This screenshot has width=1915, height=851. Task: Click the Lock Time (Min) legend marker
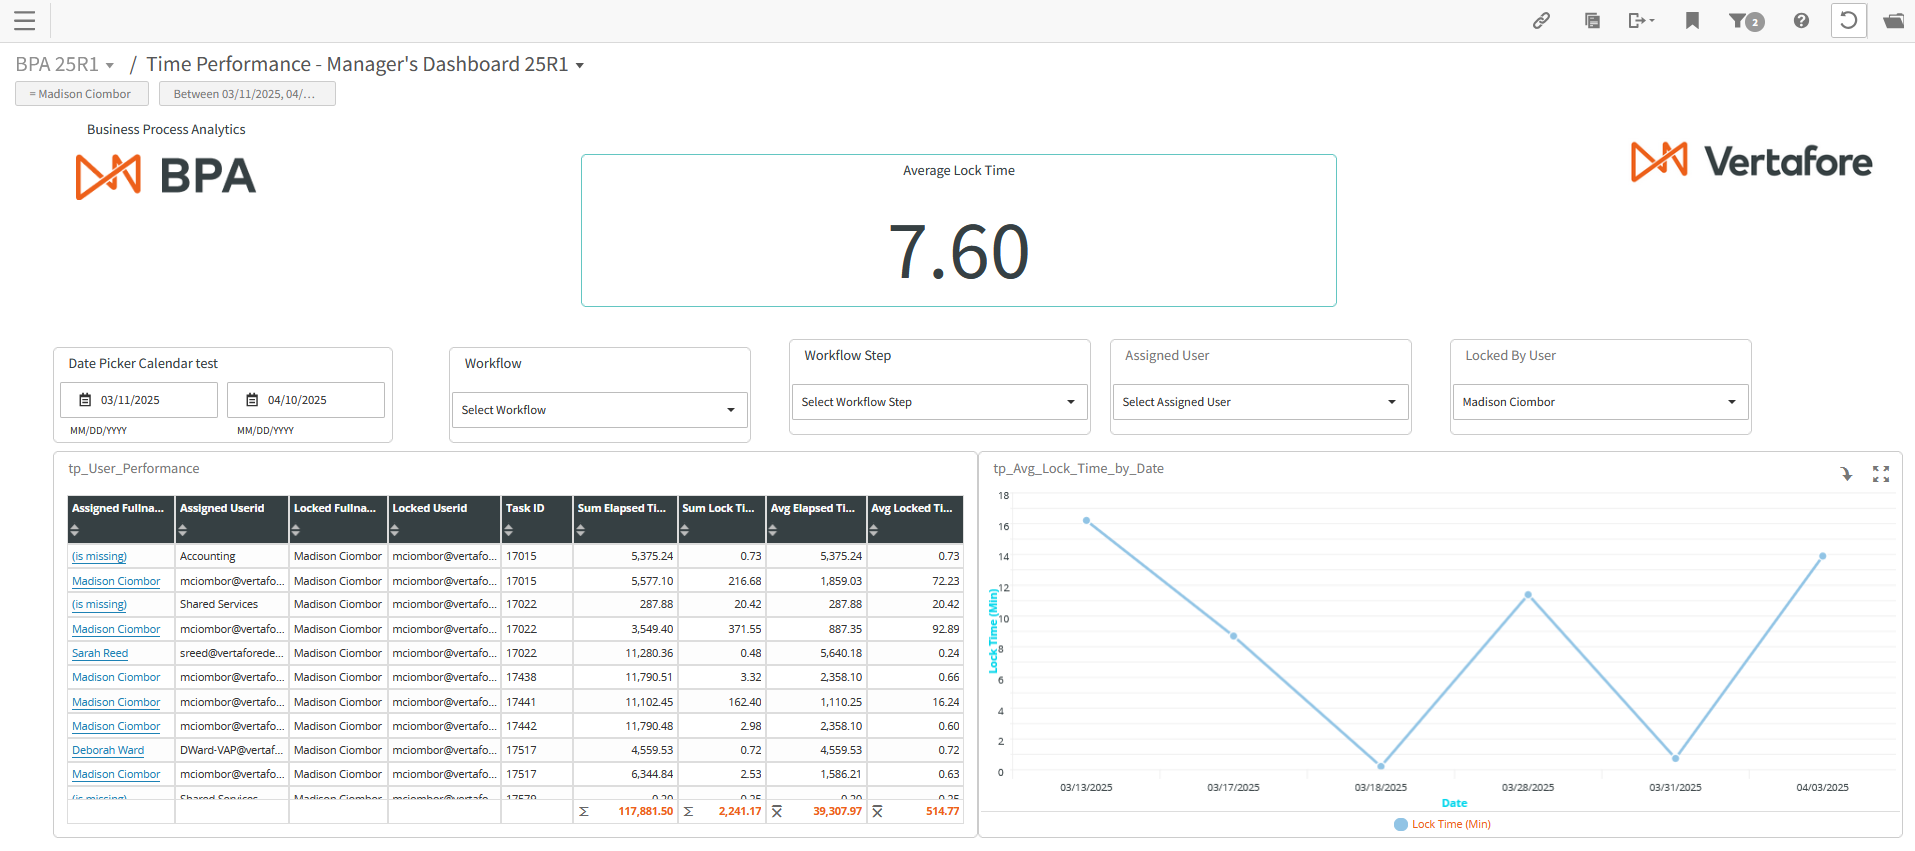pos(1401,825)
